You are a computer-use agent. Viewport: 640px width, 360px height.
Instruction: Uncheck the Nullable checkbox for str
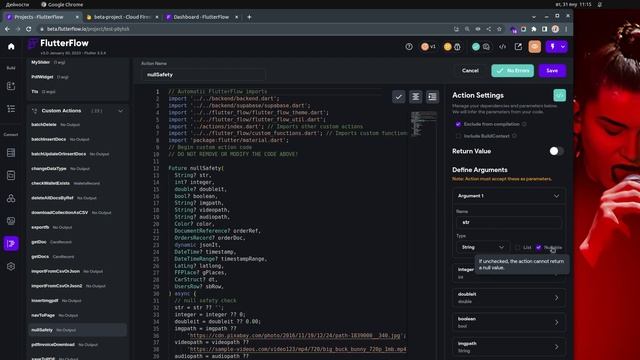pos(539,247)
